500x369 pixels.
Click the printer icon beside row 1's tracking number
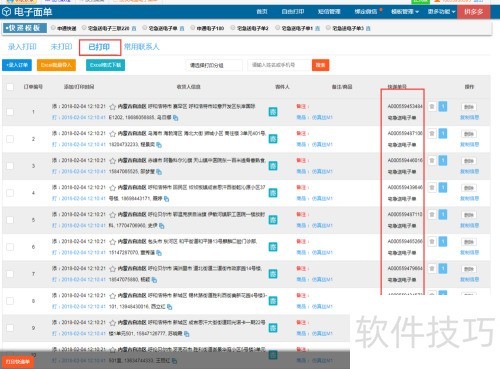432,107
